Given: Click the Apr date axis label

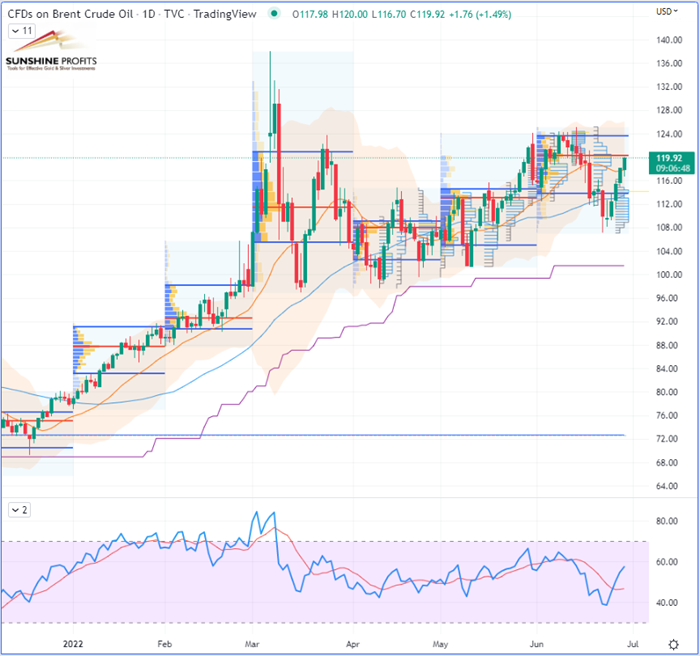Looking at the screenshot, I should (x=353, y=644).
